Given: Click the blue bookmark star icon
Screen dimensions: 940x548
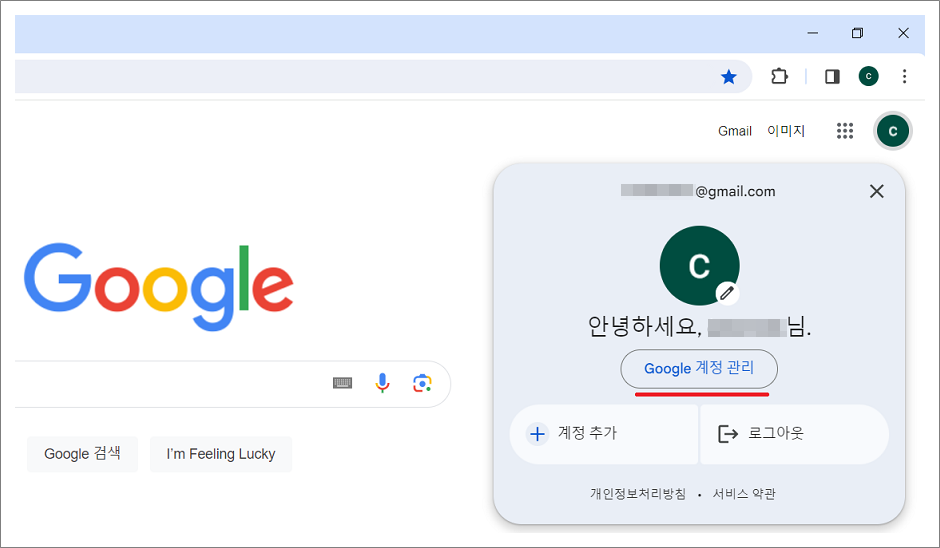Looking at the screenshot, I should click(728, 77).
